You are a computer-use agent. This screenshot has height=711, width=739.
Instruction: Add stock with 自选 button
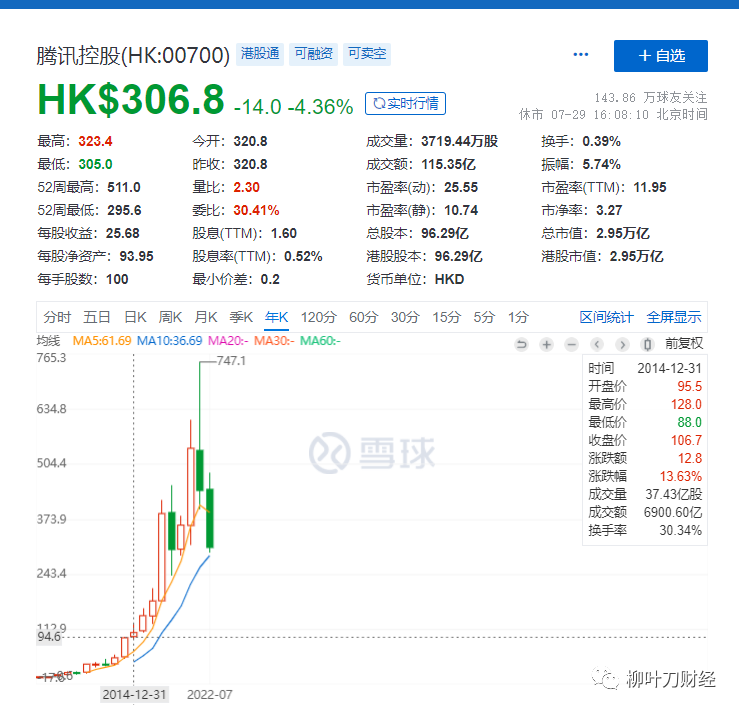[x=660, y=56]
